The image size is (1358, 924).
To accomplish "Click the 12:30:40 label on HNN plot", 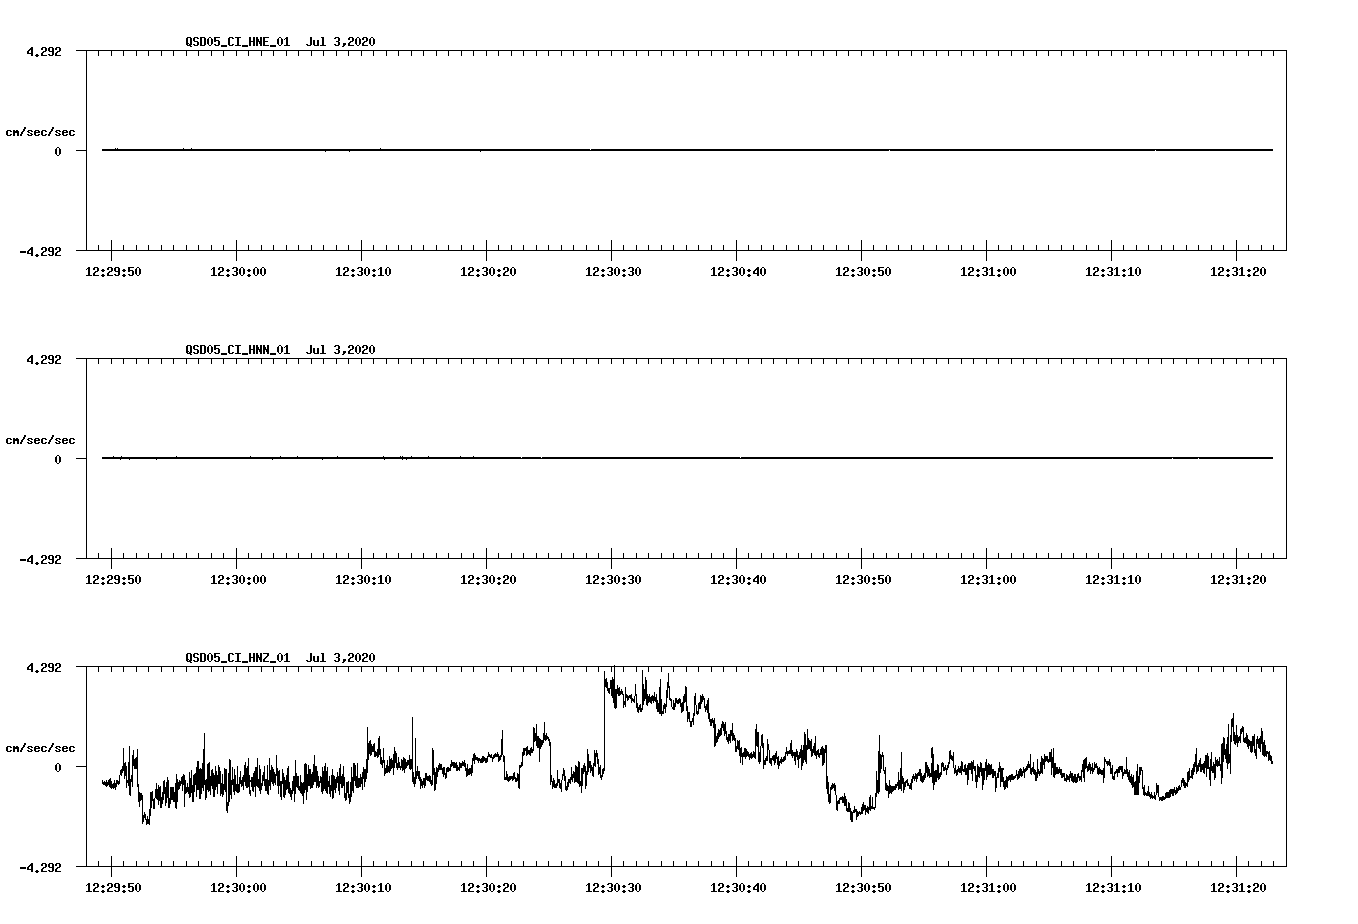I will (737, 579).
